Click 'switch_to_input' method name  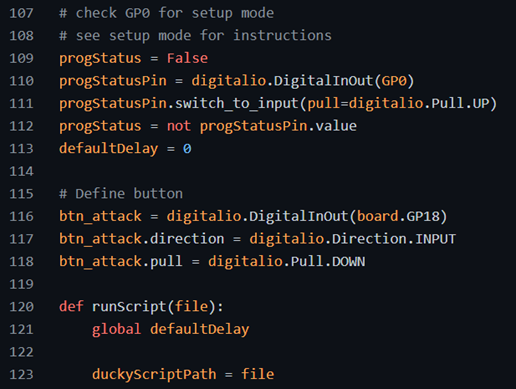[237, 104]
